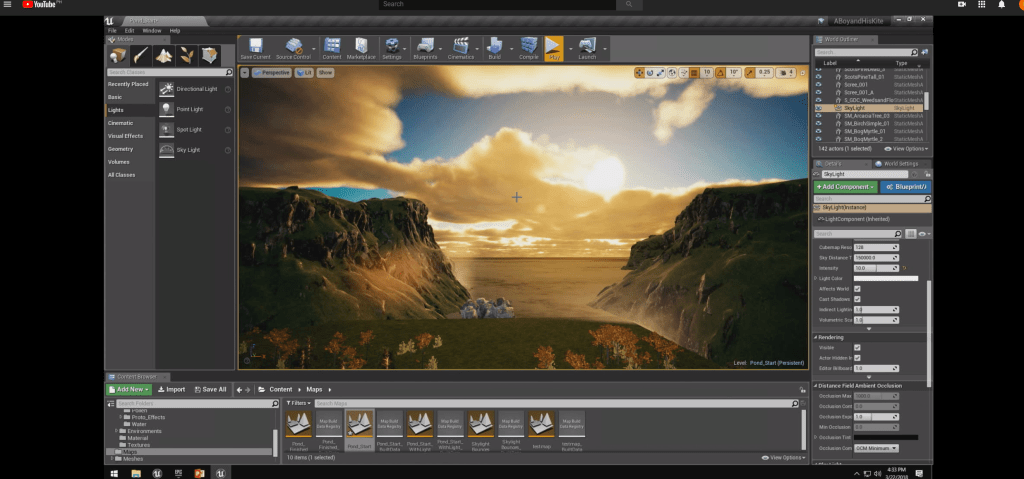Toggle the Affects World checkbox
The width and height of the screenshot is (1024, 479).
pos(857,289)
